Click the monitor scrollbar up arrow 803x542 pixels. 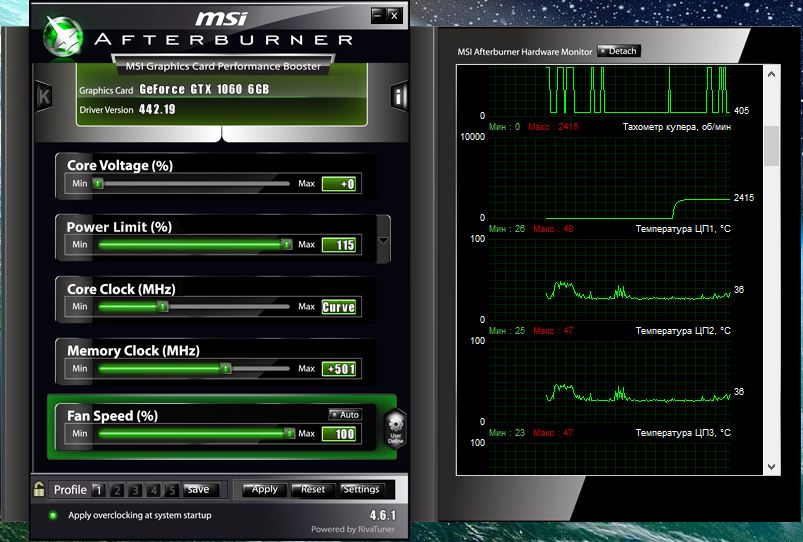coord(772,74)
